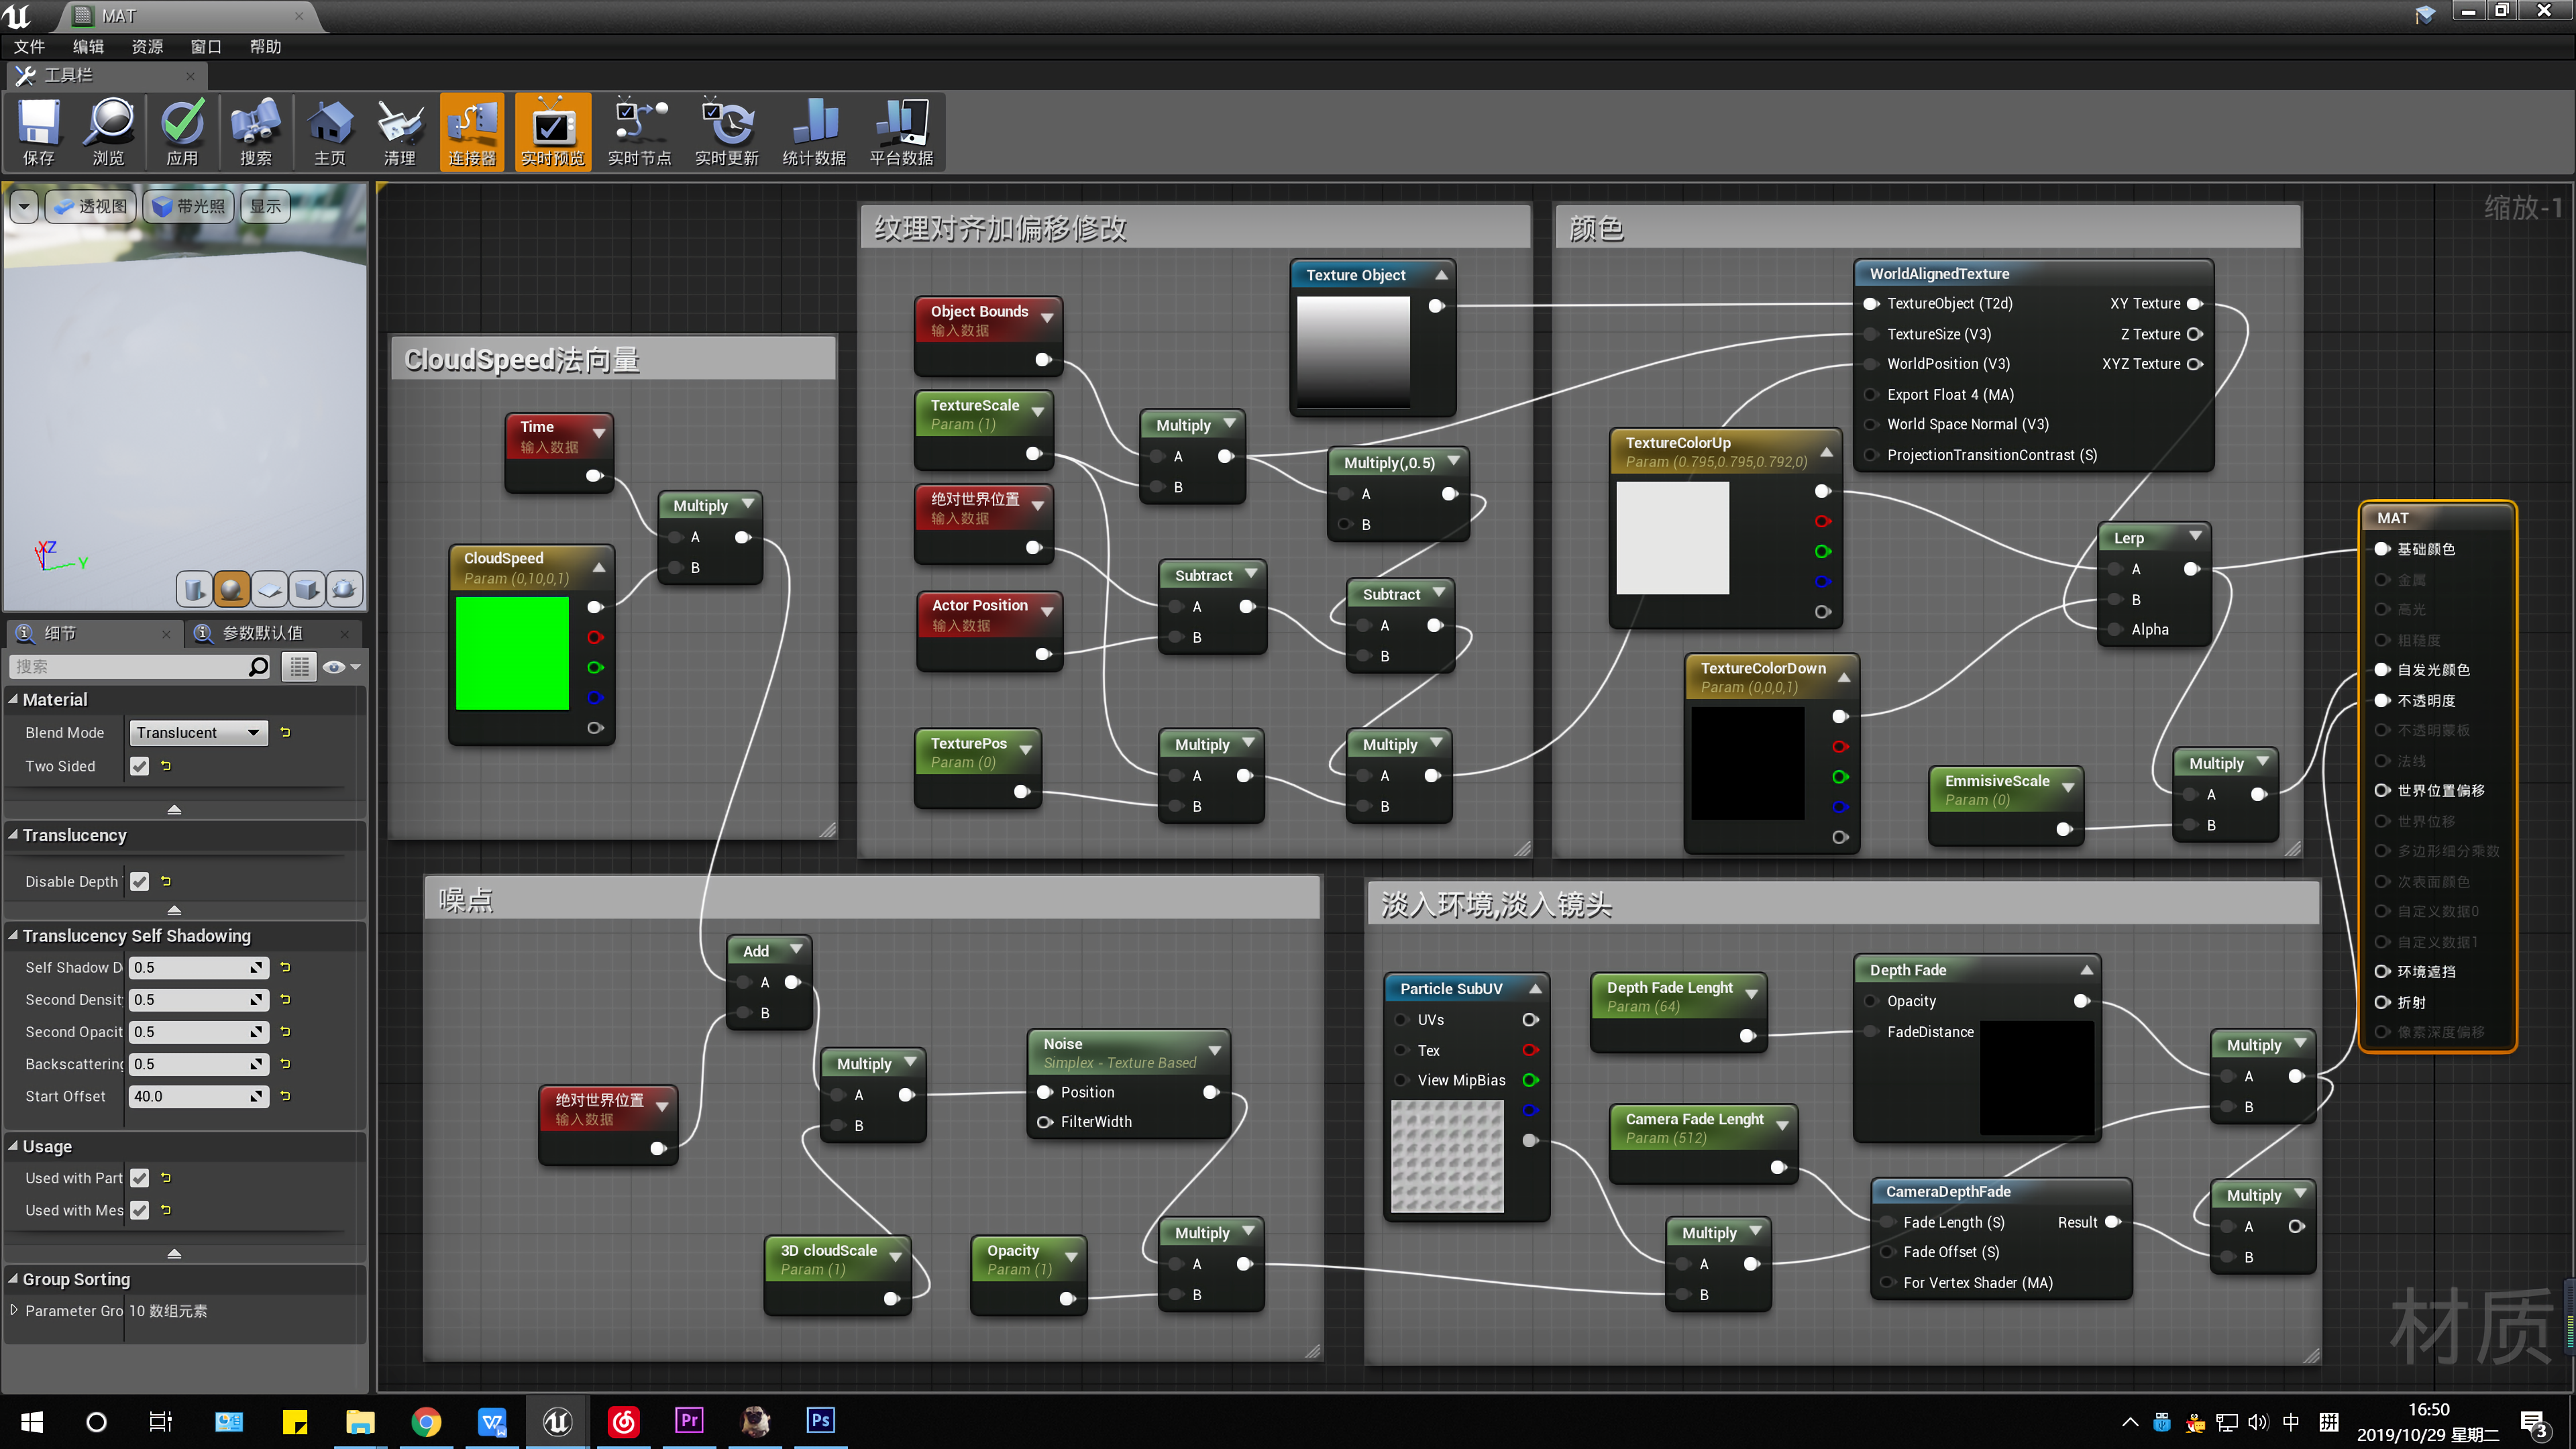Reset Blend Mode to default arrow
The width and height of the screenshot is (2576, 1449).
pyautogui.click(x=286, y=733)
